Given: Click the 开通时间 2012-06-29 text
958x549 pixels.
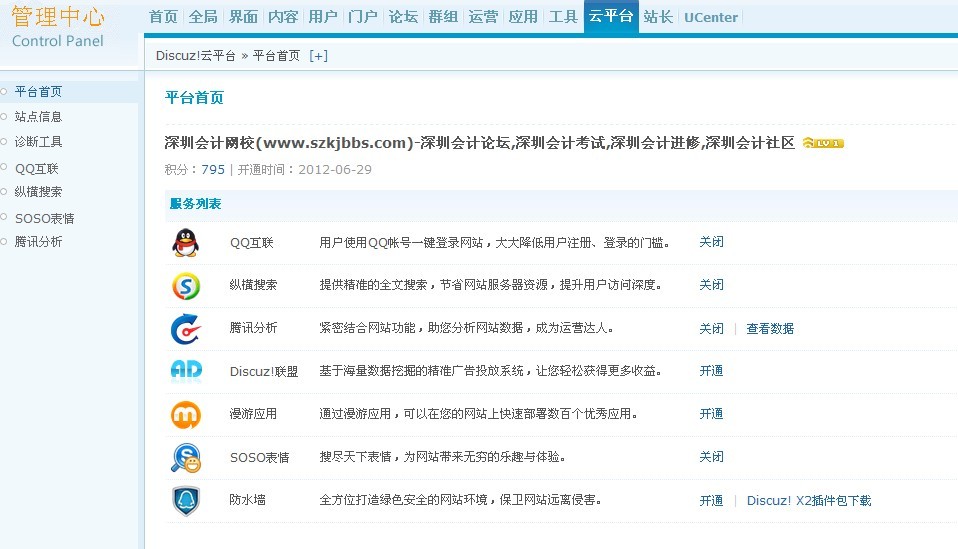Looking at the screenshot, I should click(304, 169).
